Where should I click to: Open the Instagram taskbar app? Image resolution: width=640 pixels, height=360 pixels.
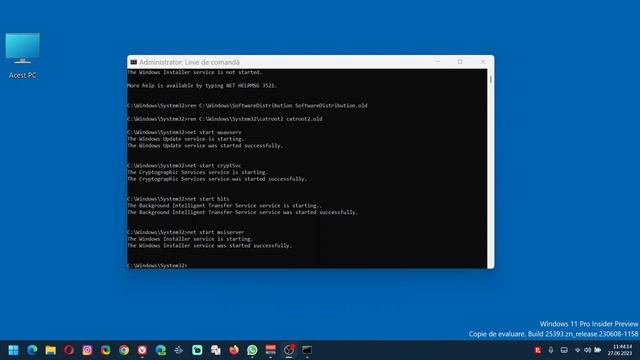87,350
